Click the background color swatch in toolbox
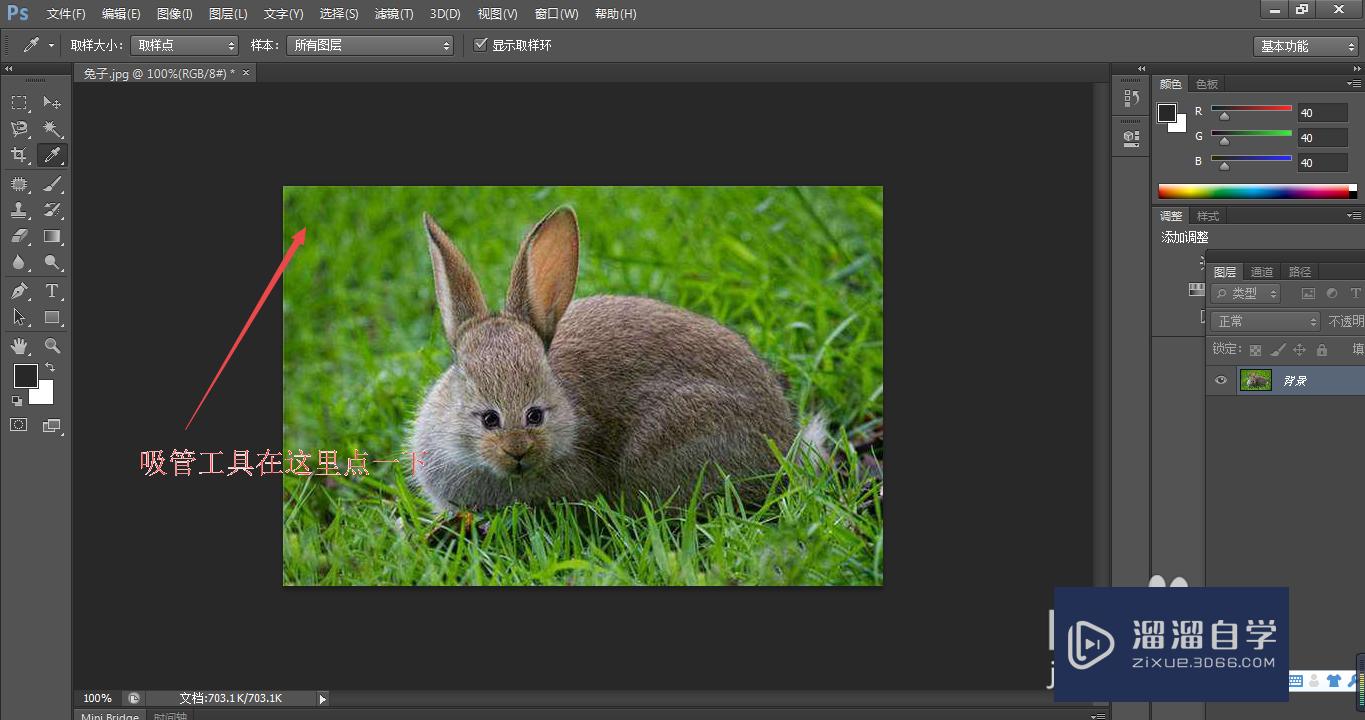The height and width of the screenshot is (720, 1365). point(43,393)
